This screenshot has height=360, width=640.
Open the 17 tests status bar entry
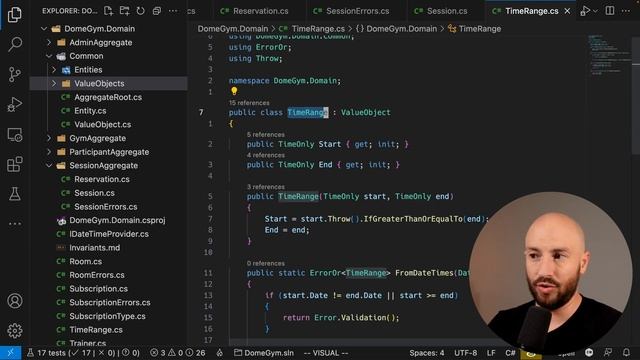(x=83, y=353)
